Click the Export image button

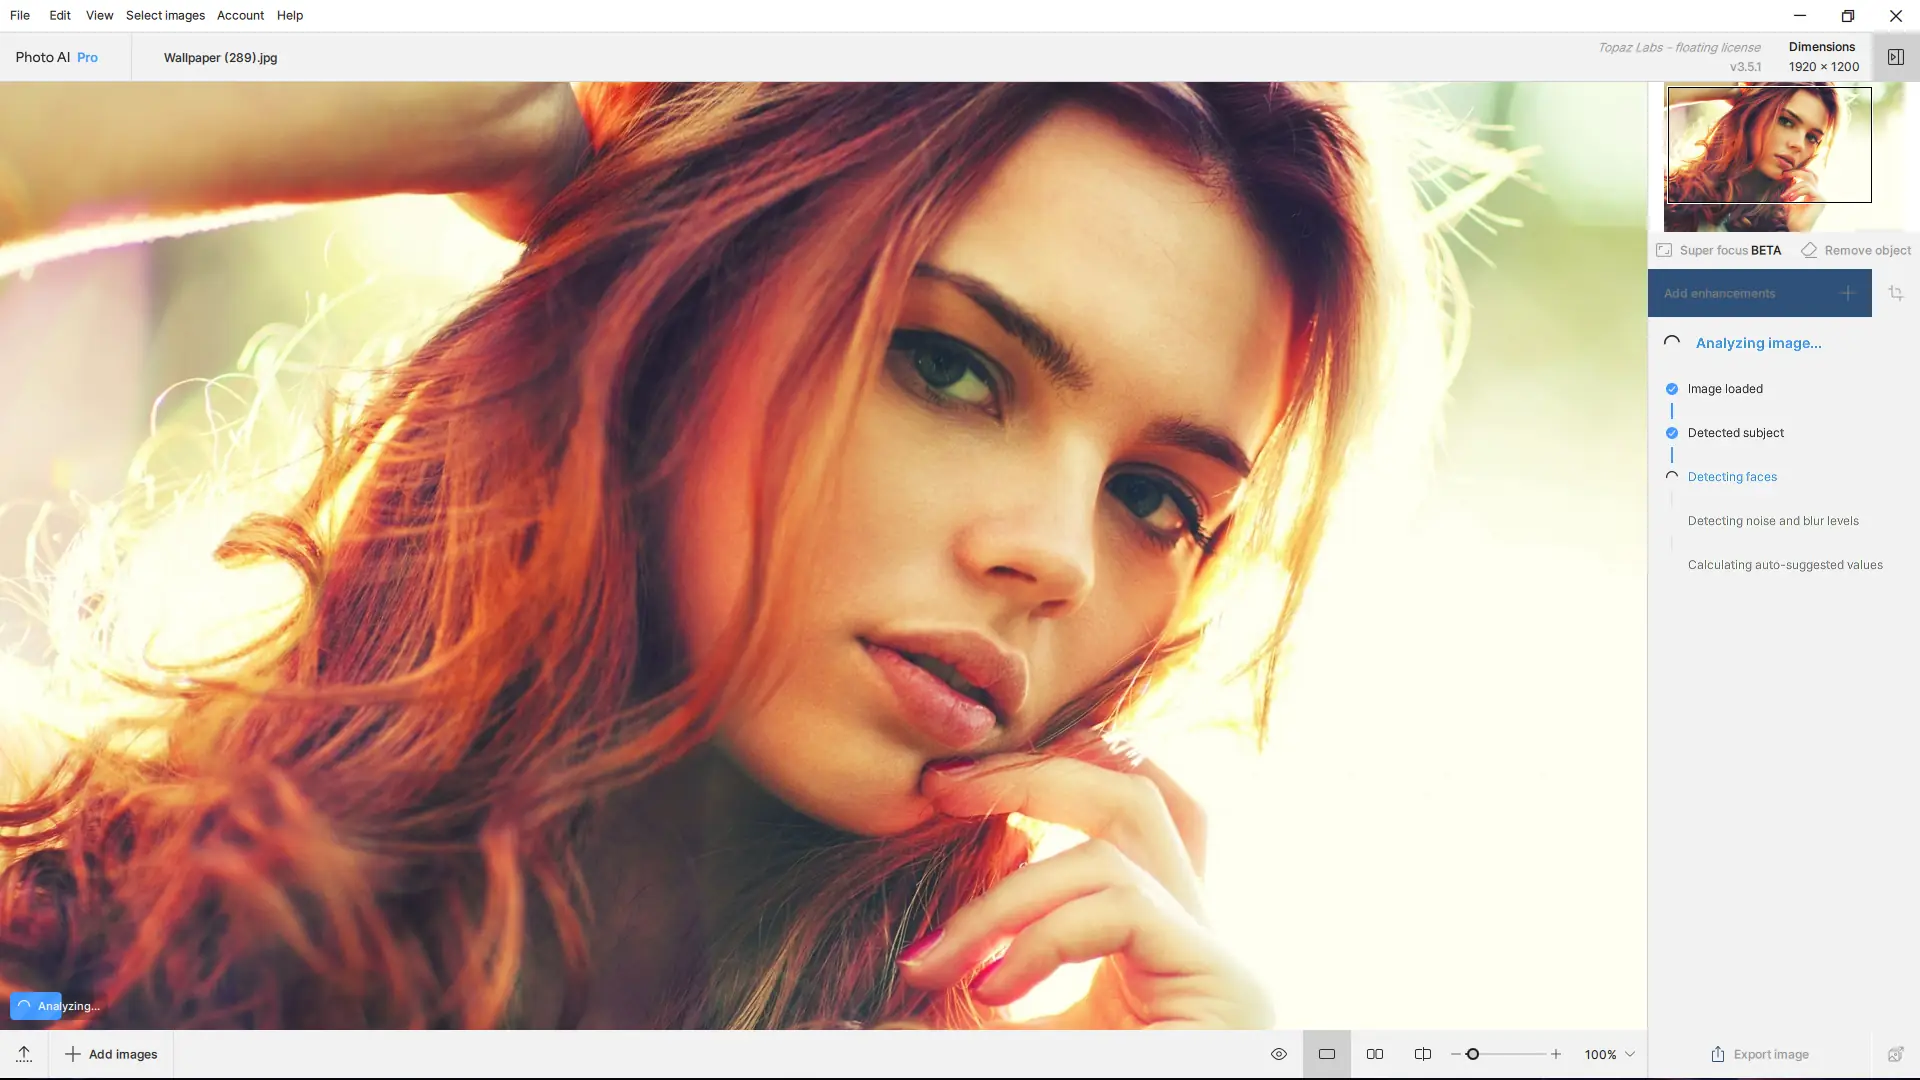click(x=1760, y=1054)
